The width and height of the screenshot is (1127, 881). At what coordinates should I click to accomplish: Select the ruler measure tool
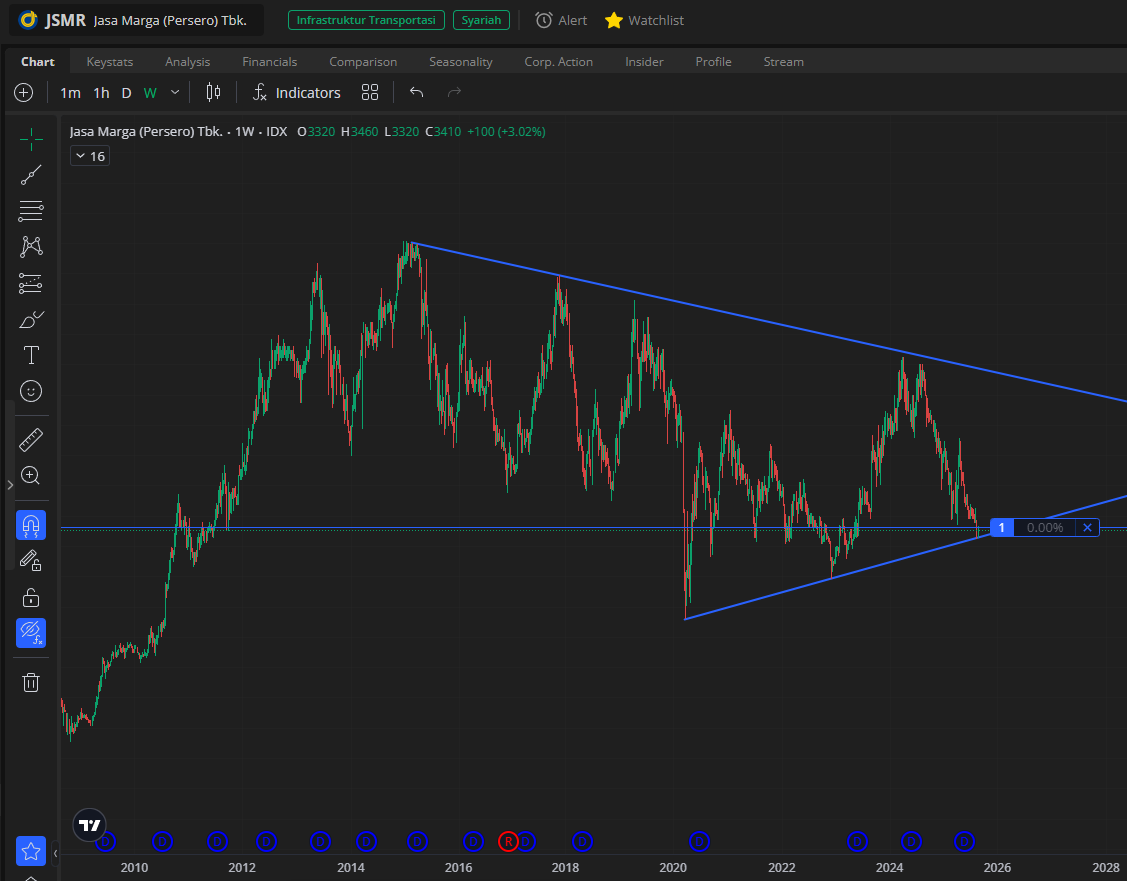coord(31,439)
